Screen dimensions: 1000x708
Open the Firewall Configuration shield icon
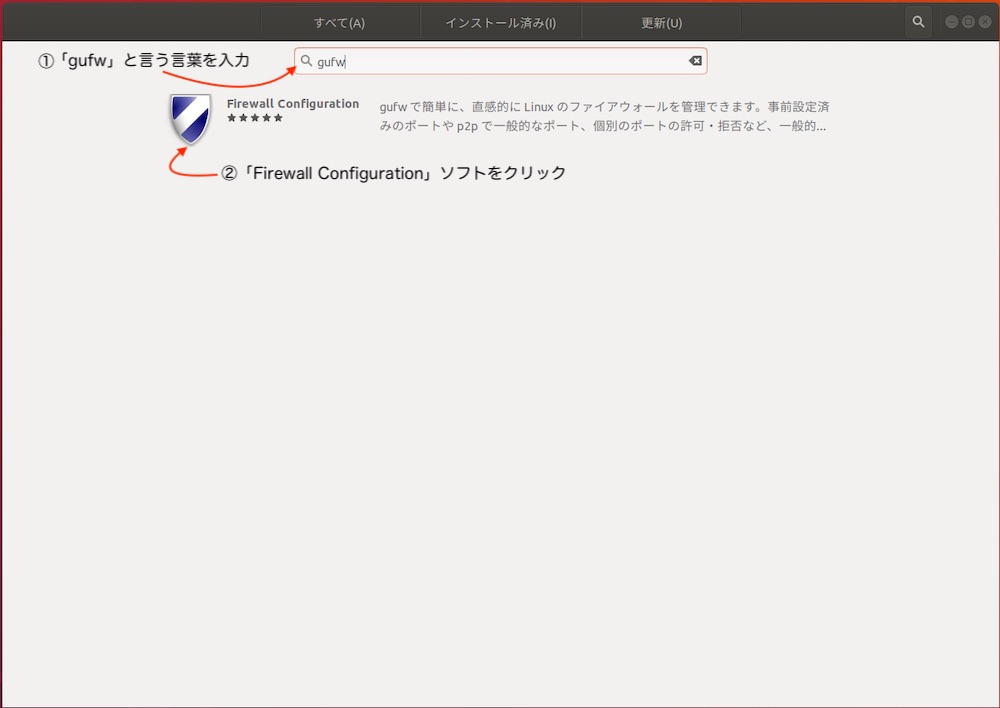[190, 119]
